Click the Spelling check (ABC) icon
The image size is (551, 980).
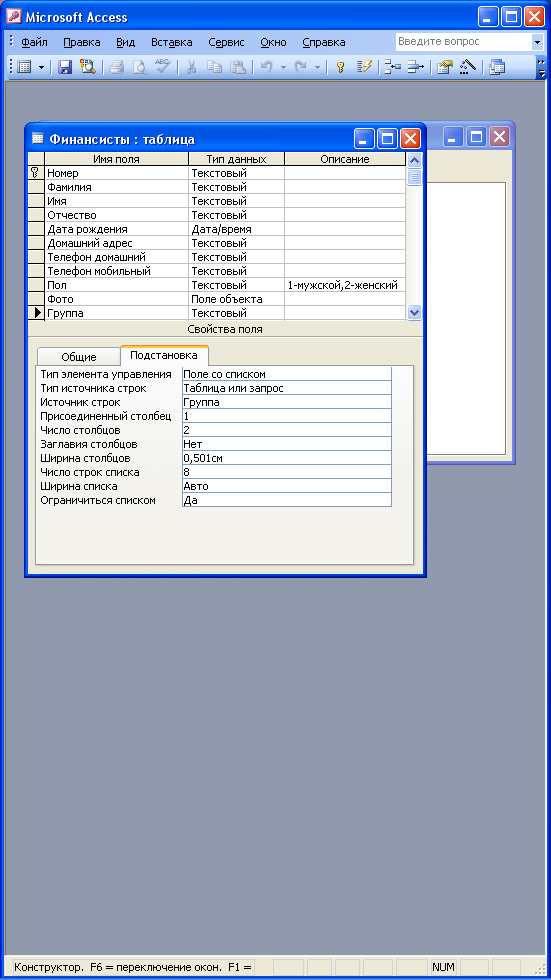click(162, 67)
